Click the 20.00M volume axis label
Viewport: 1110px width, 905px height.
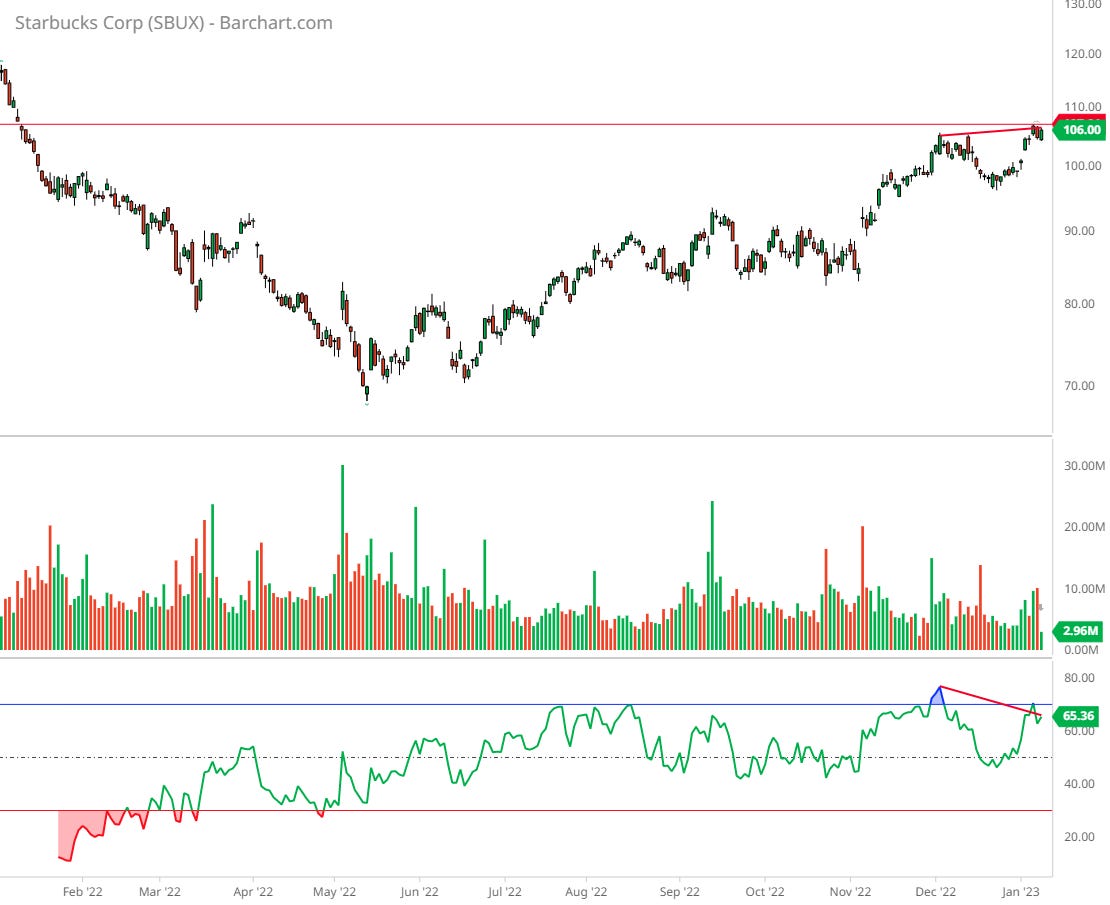(x=1084, y=527)
